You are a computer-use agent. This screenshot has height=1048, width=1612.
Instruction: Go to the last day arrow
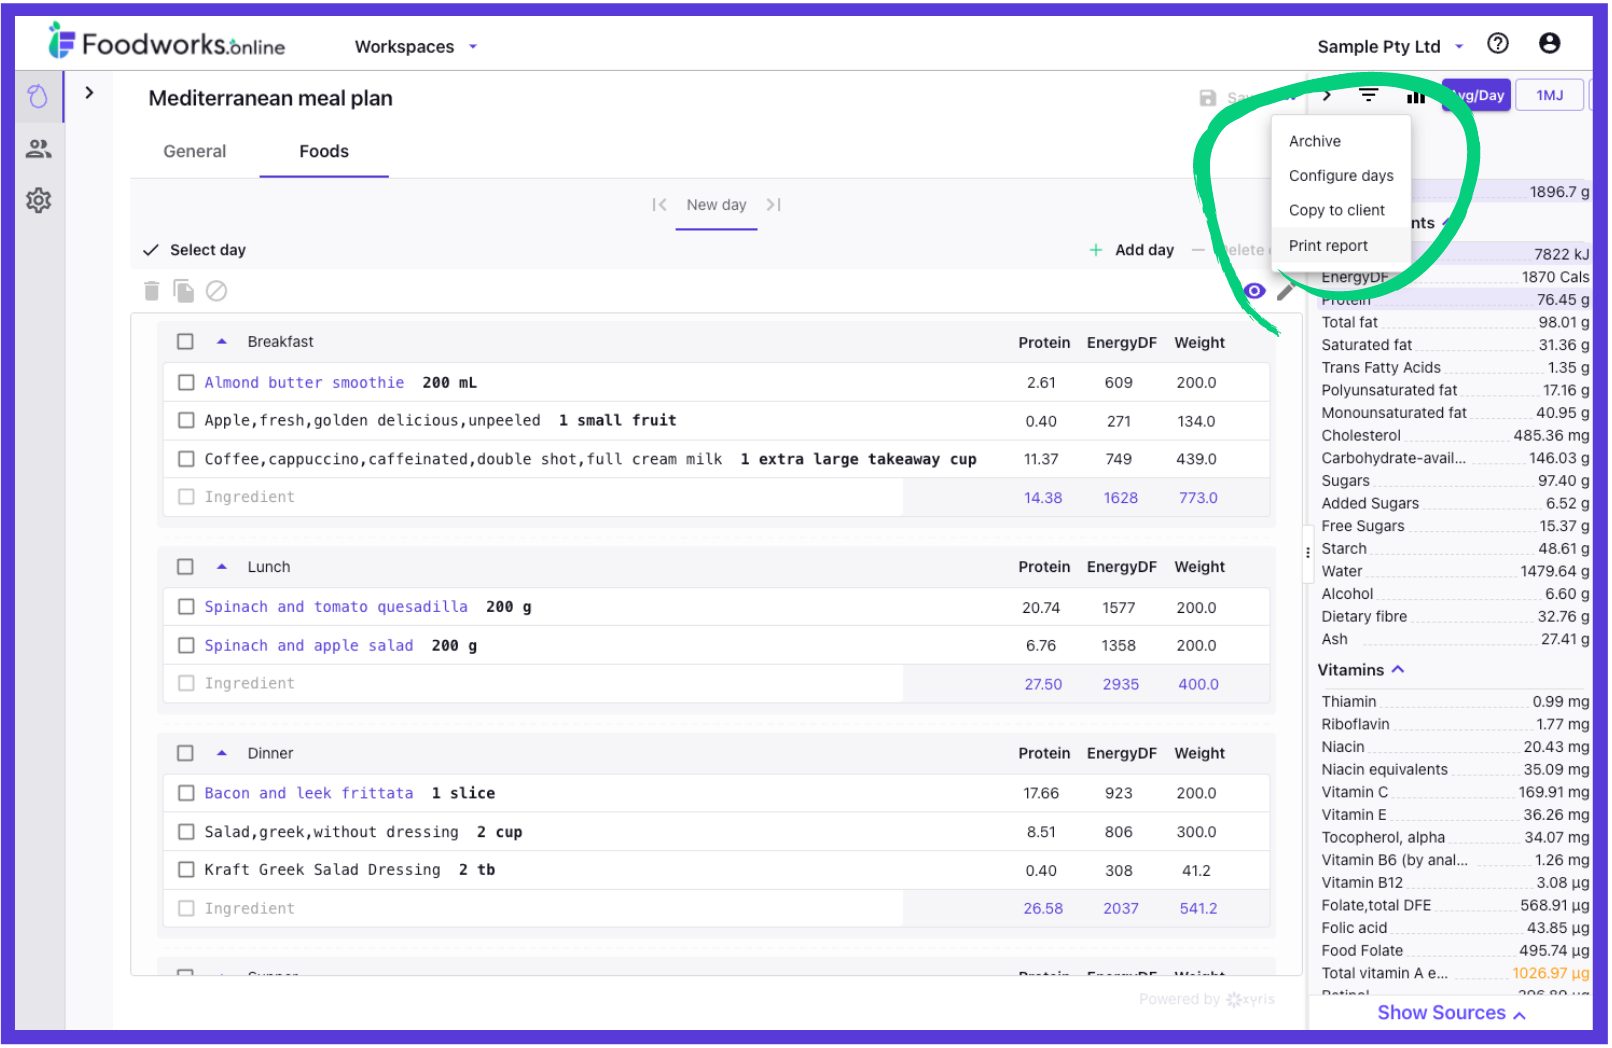[x=773, y=205]
